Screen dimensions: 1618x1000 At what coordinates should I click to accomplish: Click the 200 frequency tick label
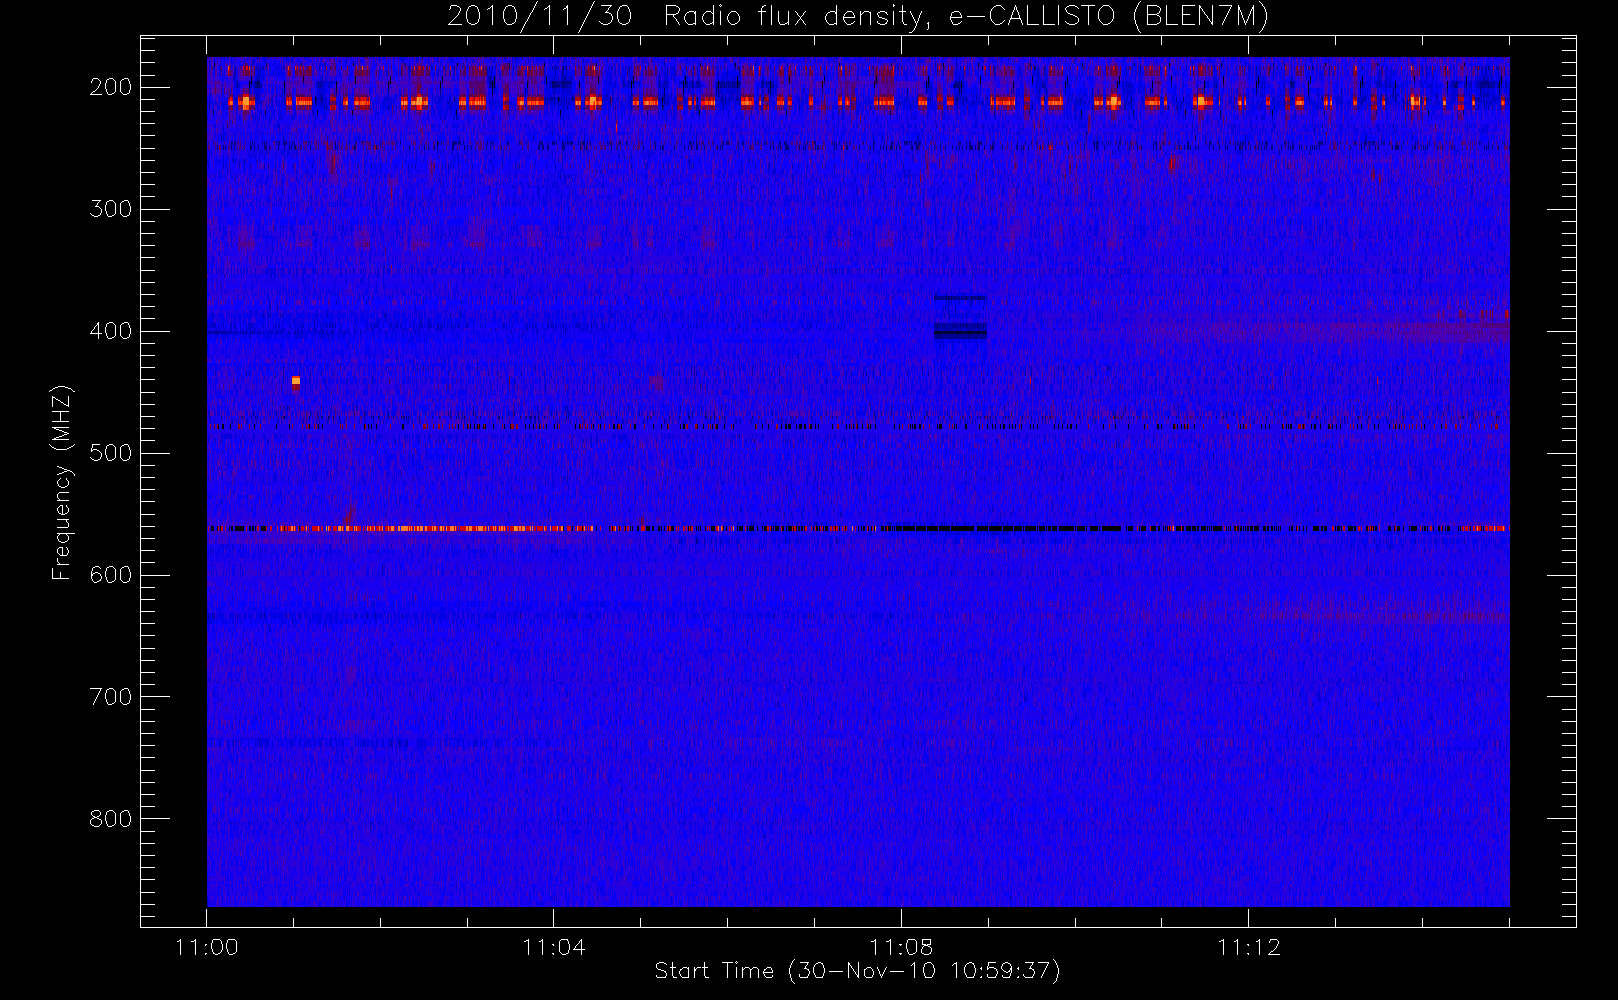(111, 87)
